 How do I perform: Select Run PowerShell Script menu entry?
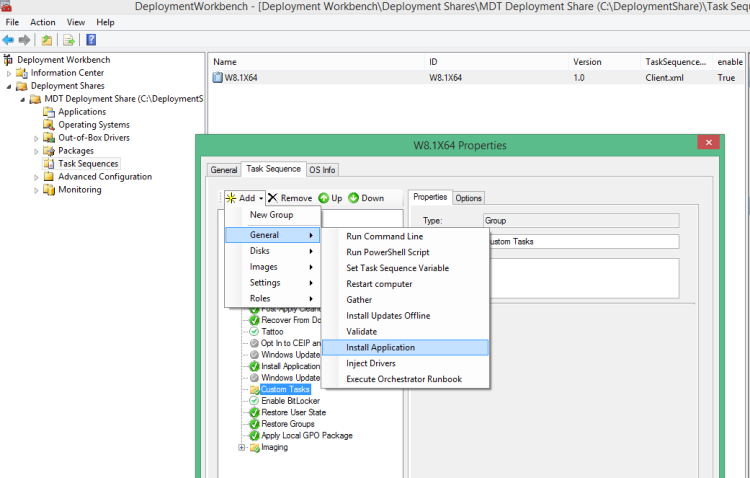click(x=388, y=252)
